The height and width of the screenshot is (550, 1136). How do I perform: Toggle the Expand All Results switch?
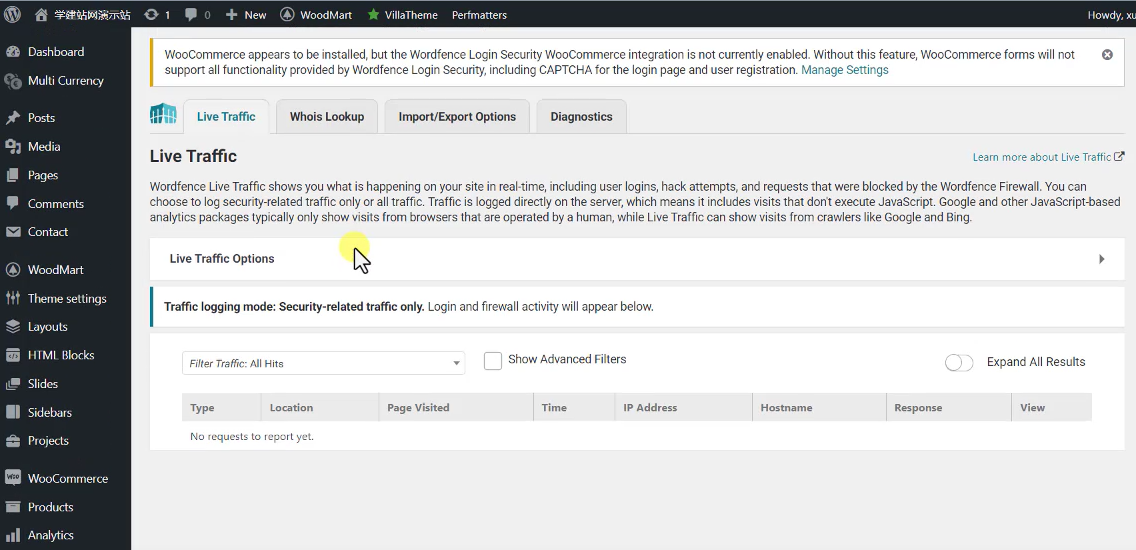958,362
